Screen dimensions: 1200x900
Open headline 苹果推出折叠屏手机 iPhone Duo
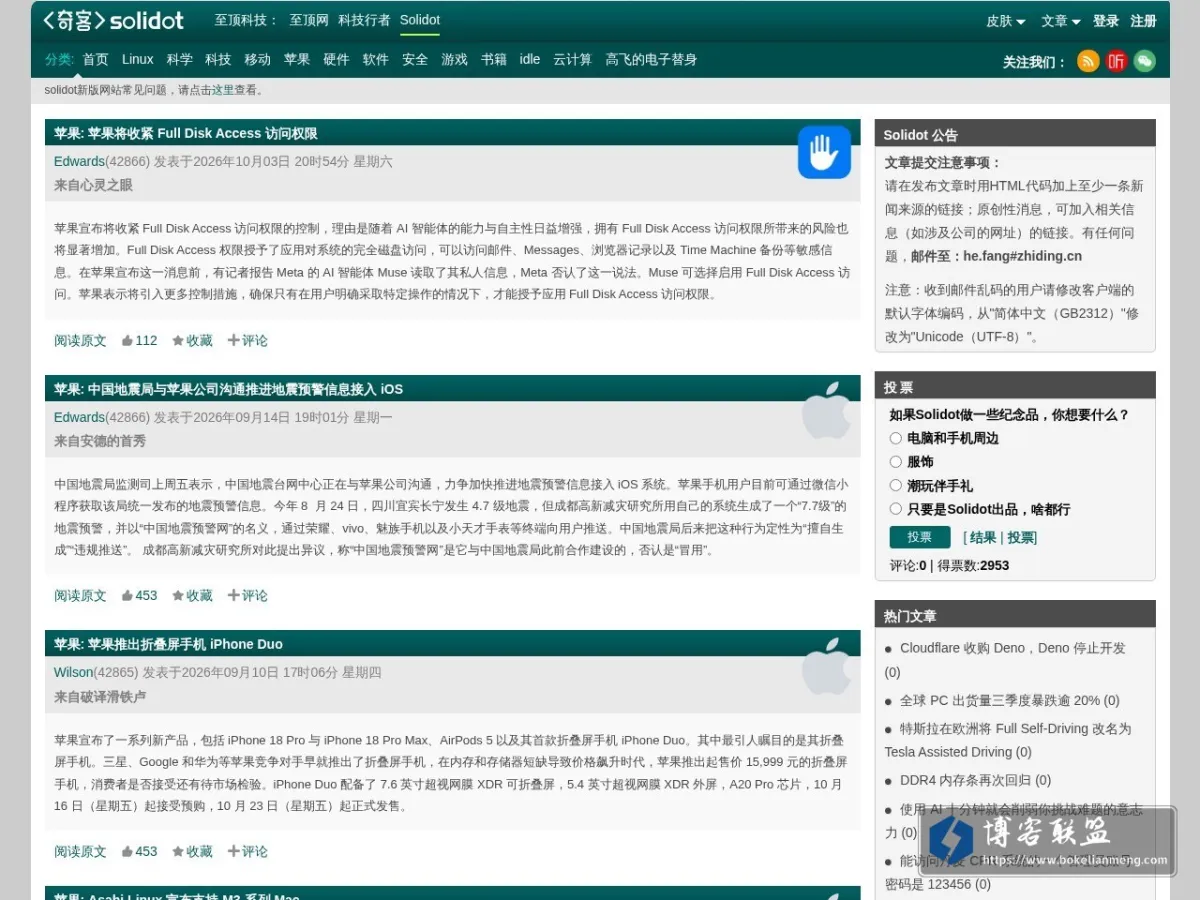tap(185, 644)
